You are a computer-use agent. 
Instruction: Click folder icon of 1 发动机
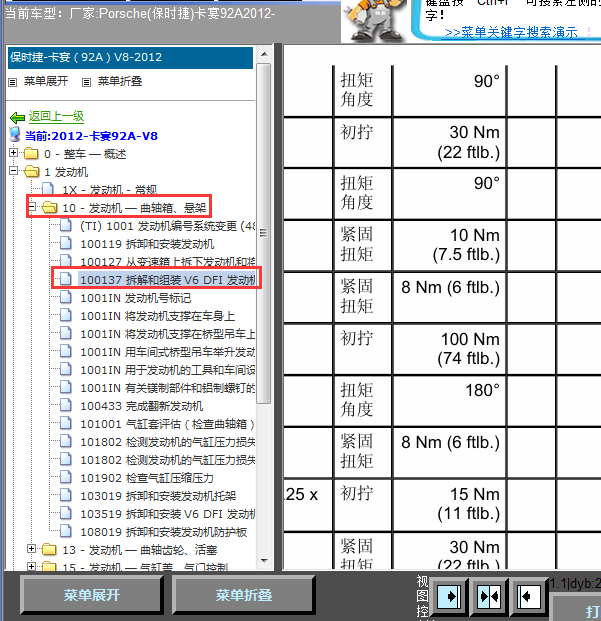[x=31, y=171]
